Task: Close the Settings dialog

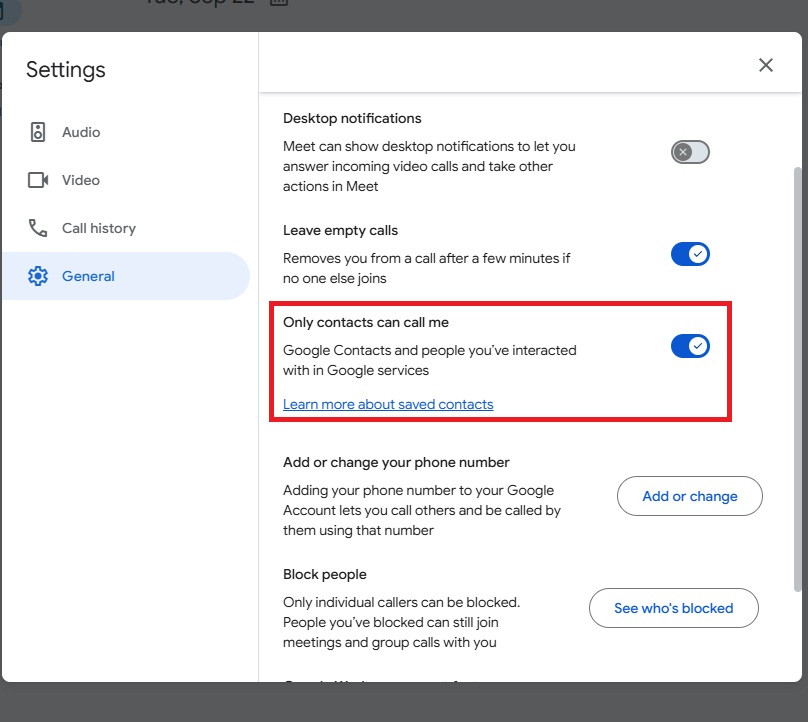Action: 766,65
